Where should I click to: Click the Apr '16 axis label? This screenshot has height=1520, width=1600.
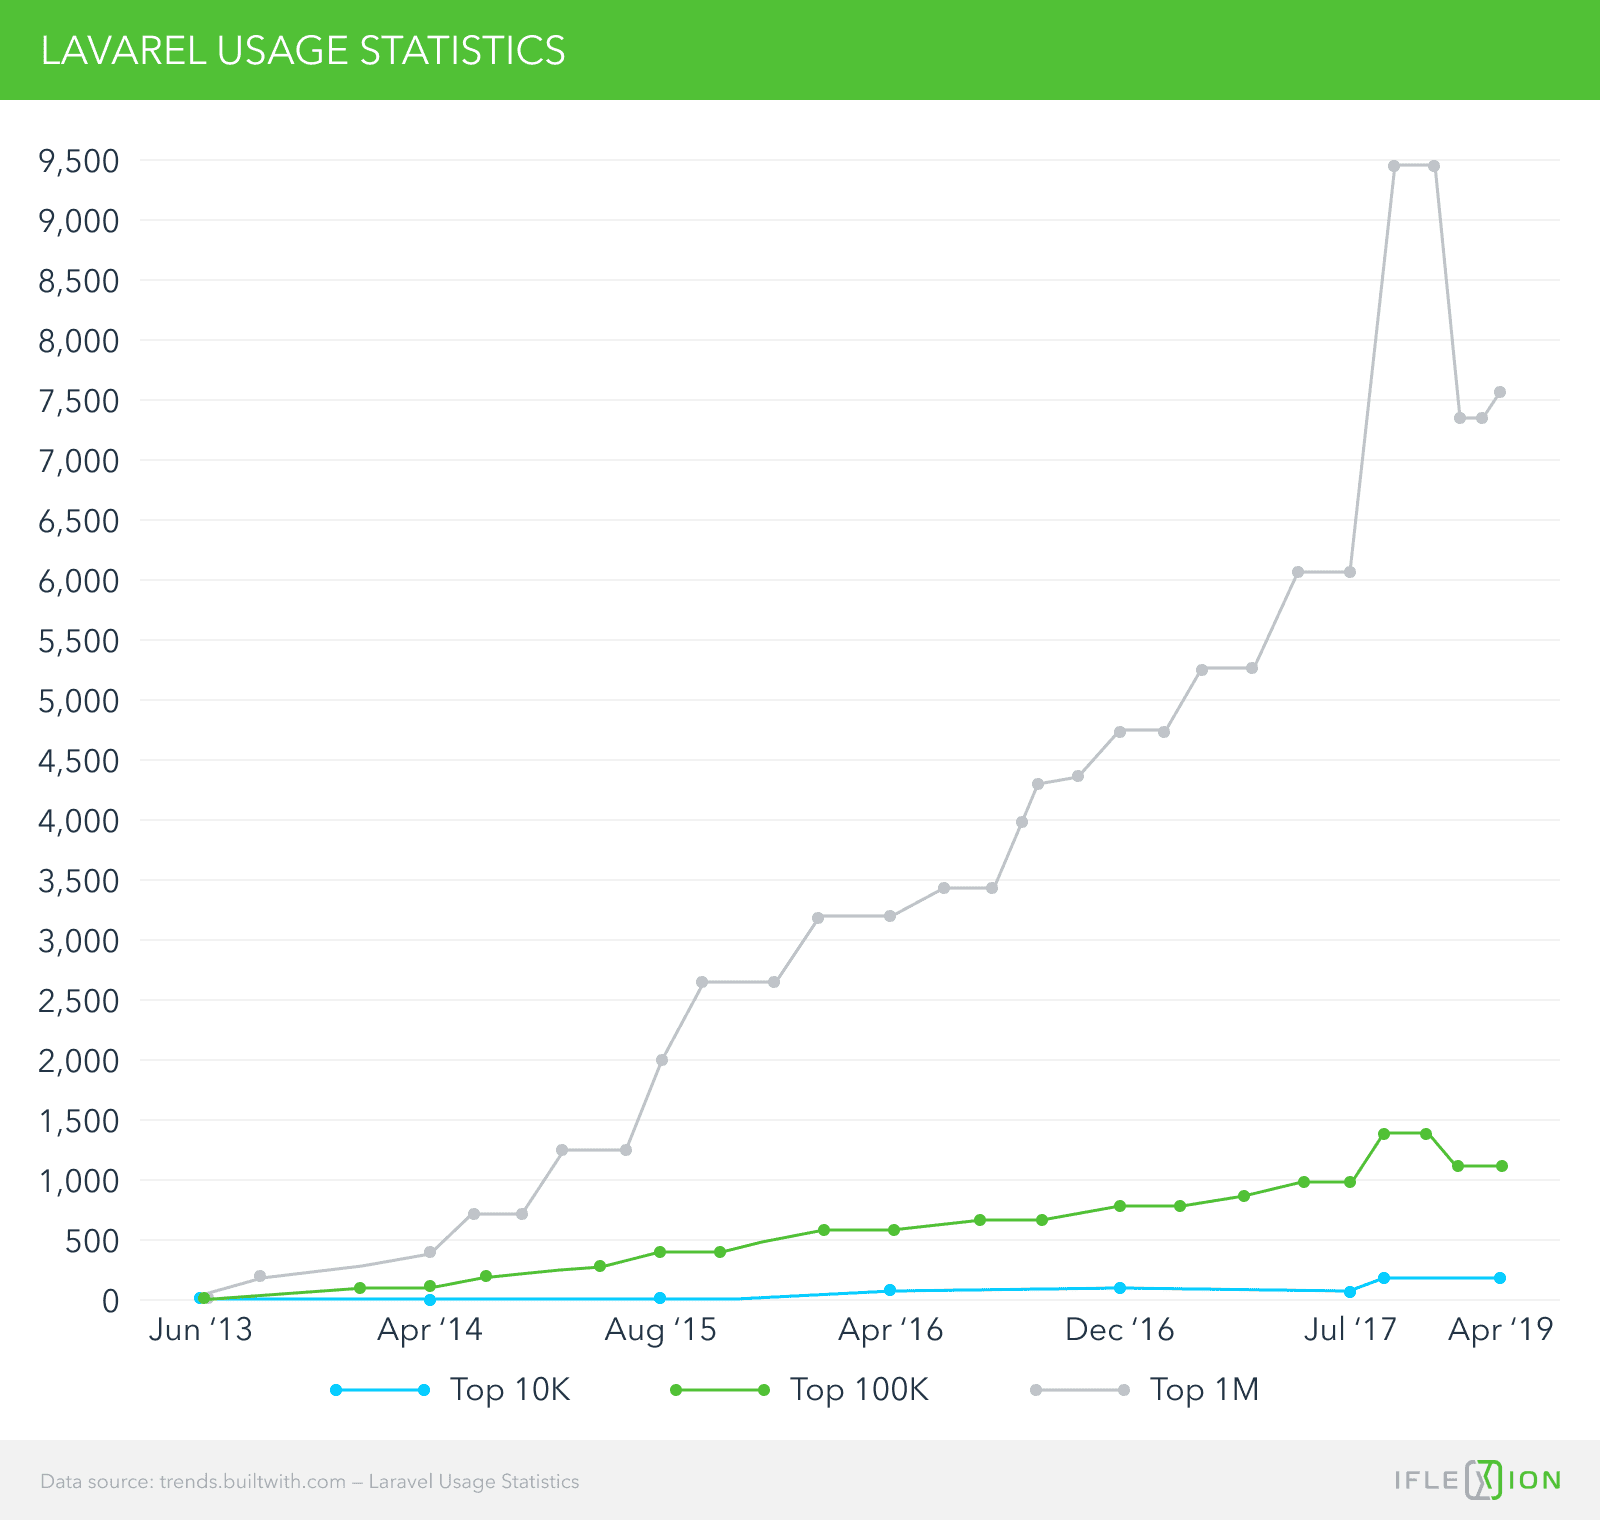point(891,1330)
